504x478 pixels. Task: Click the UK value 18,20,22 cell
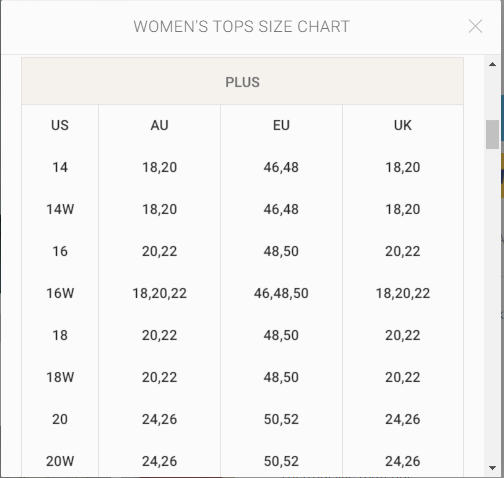click(403, 293)
